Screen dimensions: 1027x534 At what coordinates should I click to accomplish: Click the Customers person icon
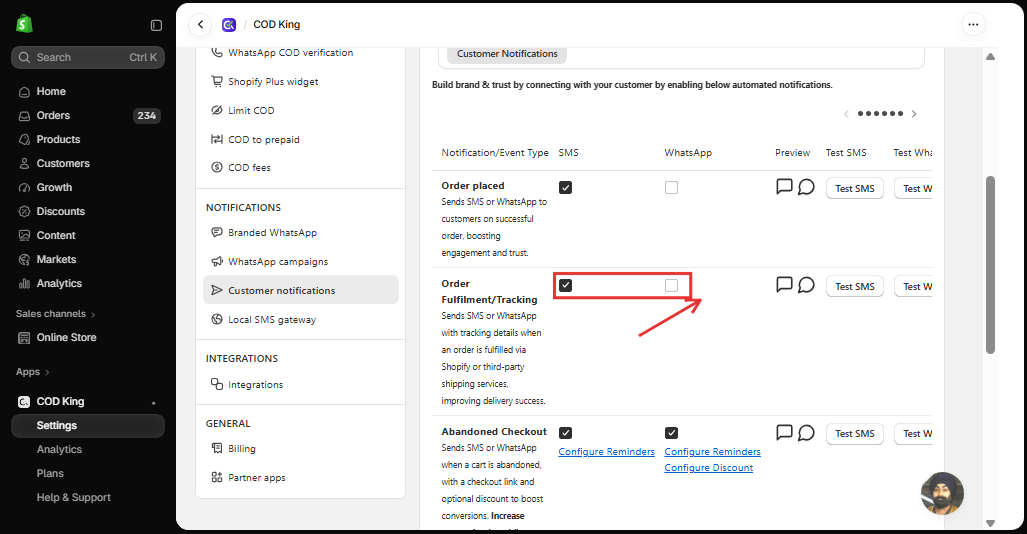[x=24, y=164]
